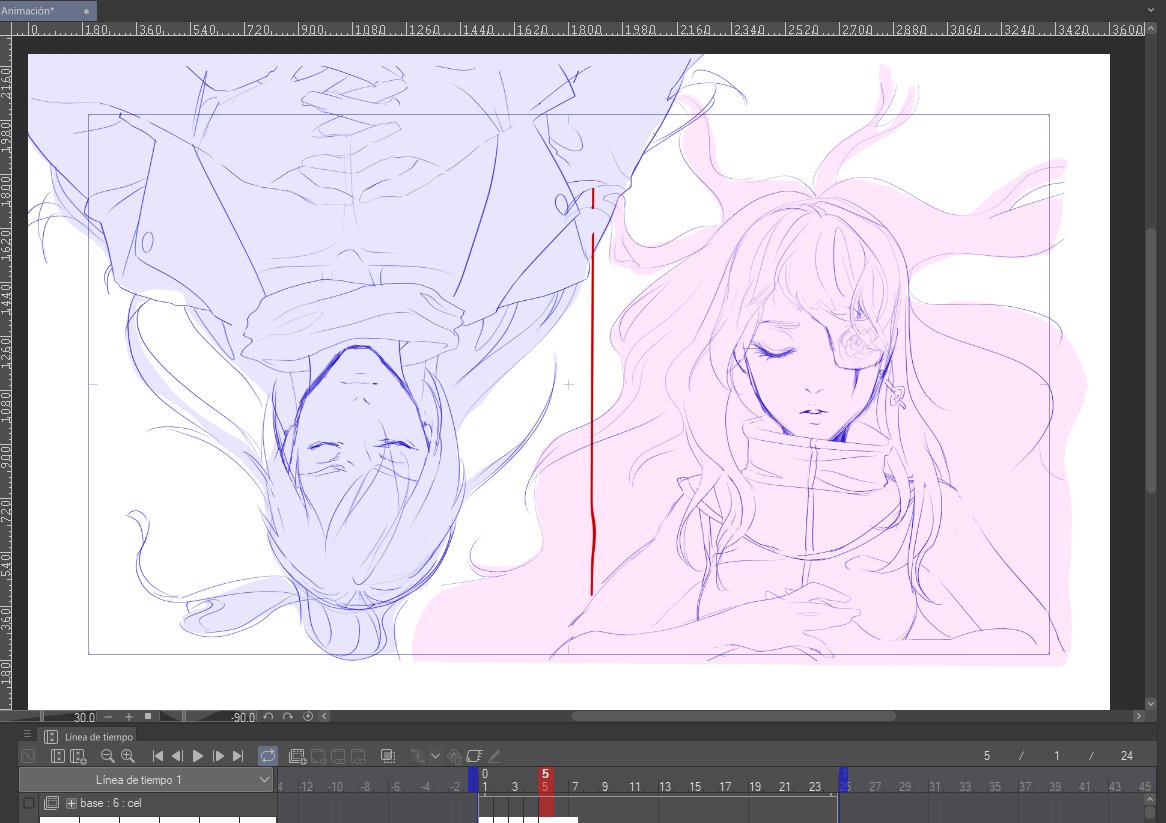The image size is (1166, 823).
Task: Click the greyed-out pen edit icon
Action: tap(494, 756)
